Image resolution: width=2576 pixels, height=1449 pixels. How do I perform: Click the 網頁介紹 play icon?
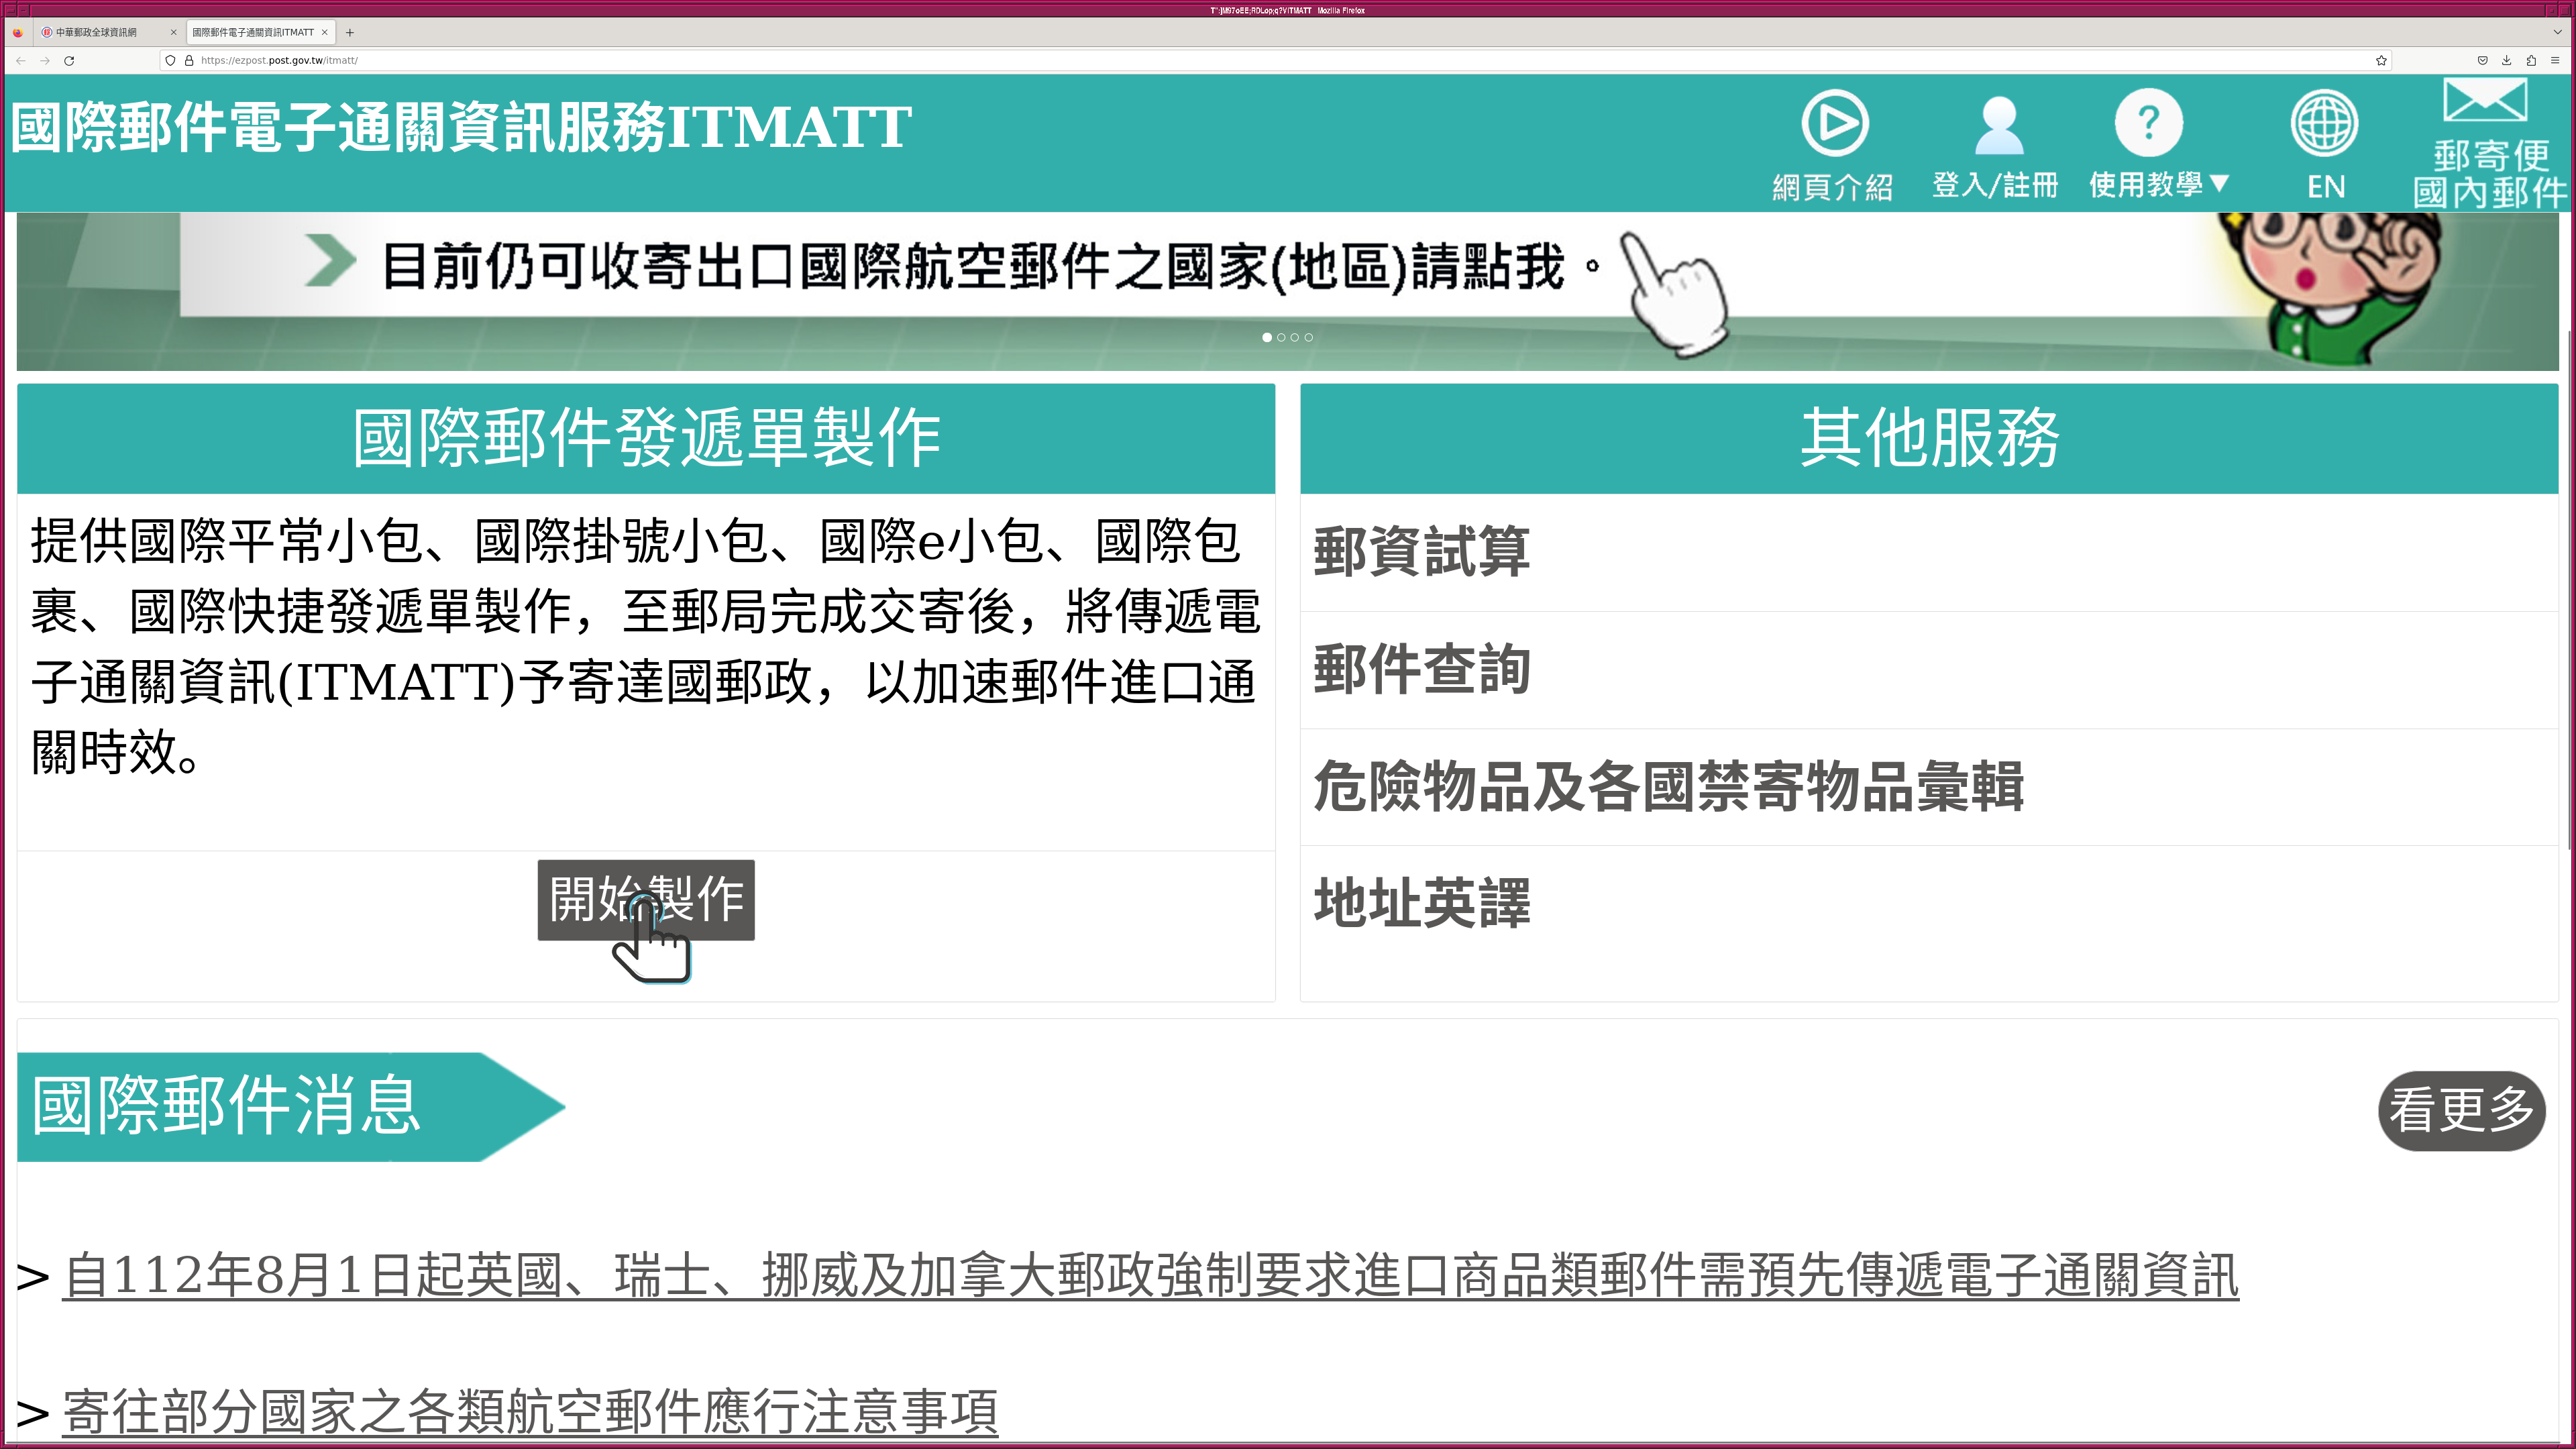coord(1834,124)
